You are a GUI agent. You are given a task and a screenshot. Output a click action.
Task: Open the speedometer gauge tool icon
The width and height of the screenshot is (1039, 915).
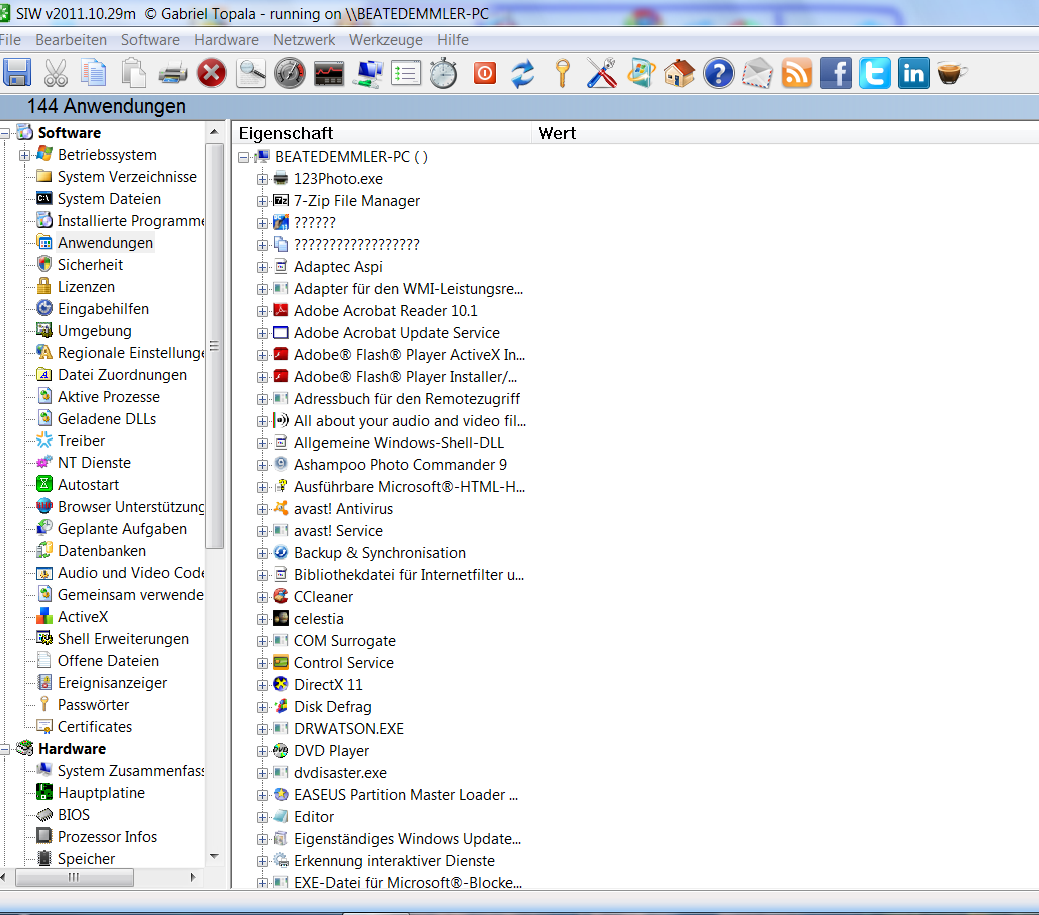290,73
